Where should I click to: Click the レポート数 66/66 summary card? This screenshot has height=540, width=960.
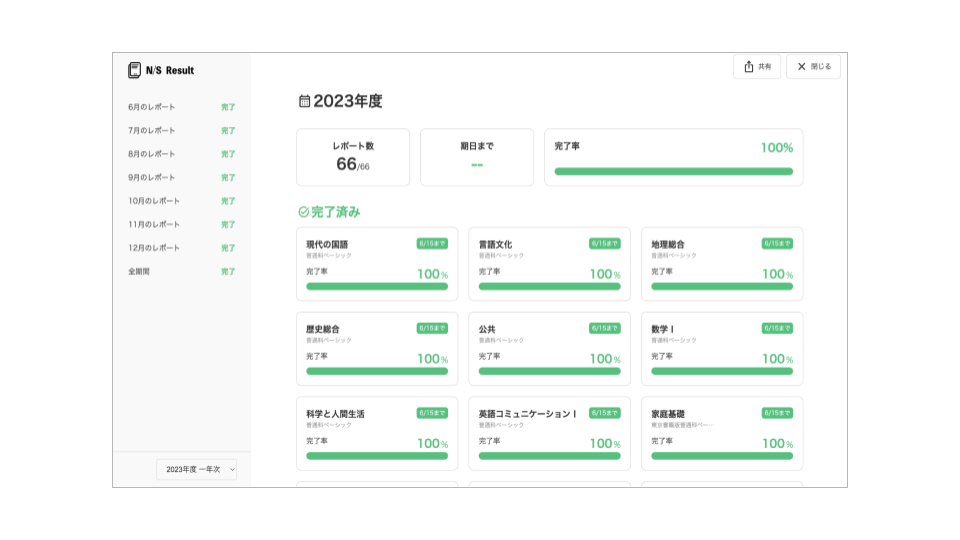coord(353,157)
